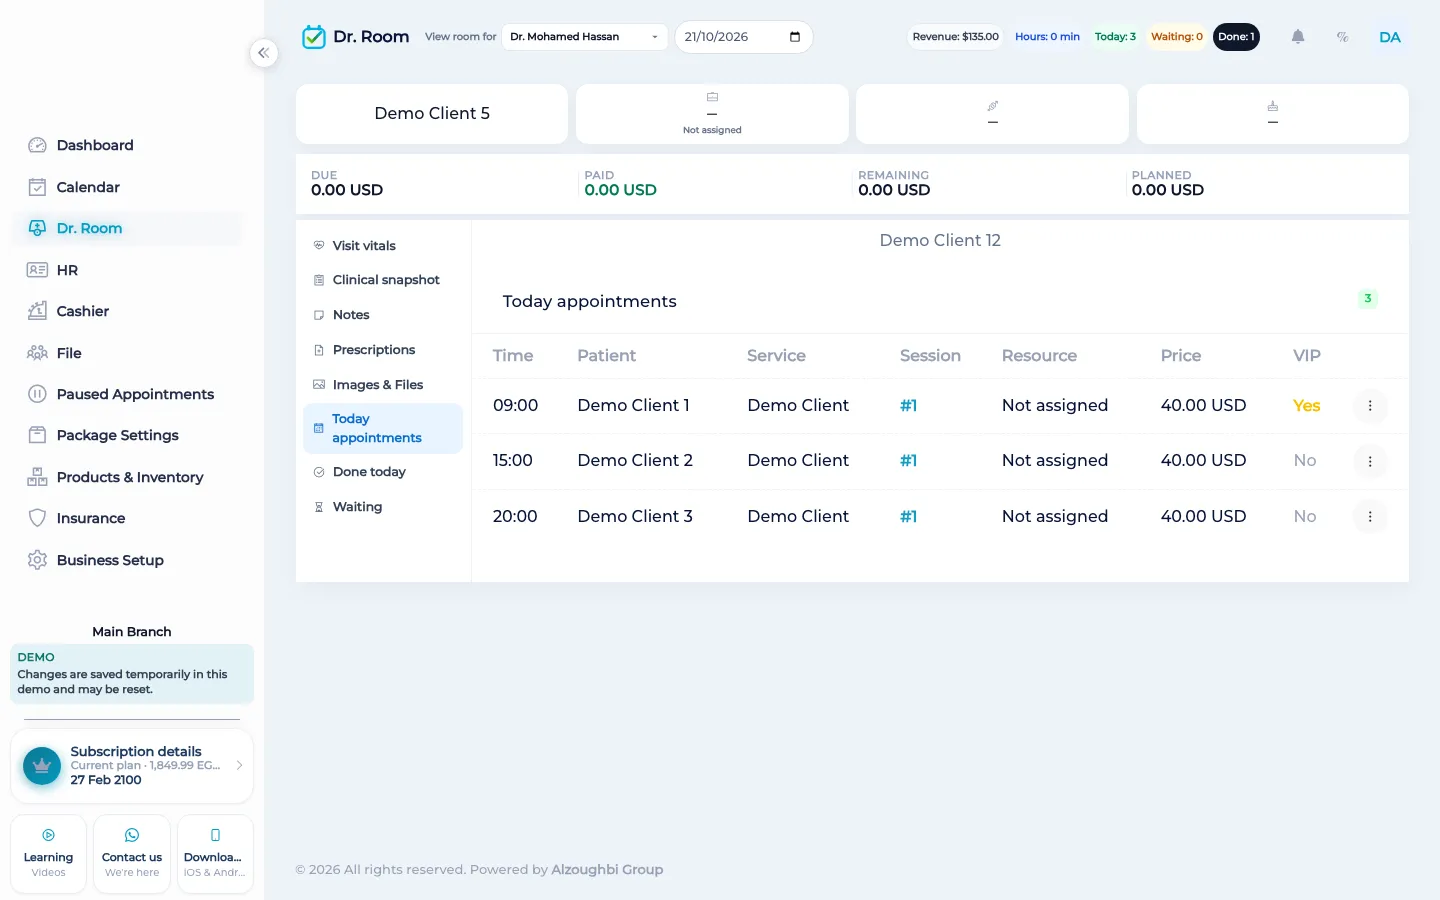Click the notifications bell icon
The image size is (1440, 900).
[x=1297, y=37]
